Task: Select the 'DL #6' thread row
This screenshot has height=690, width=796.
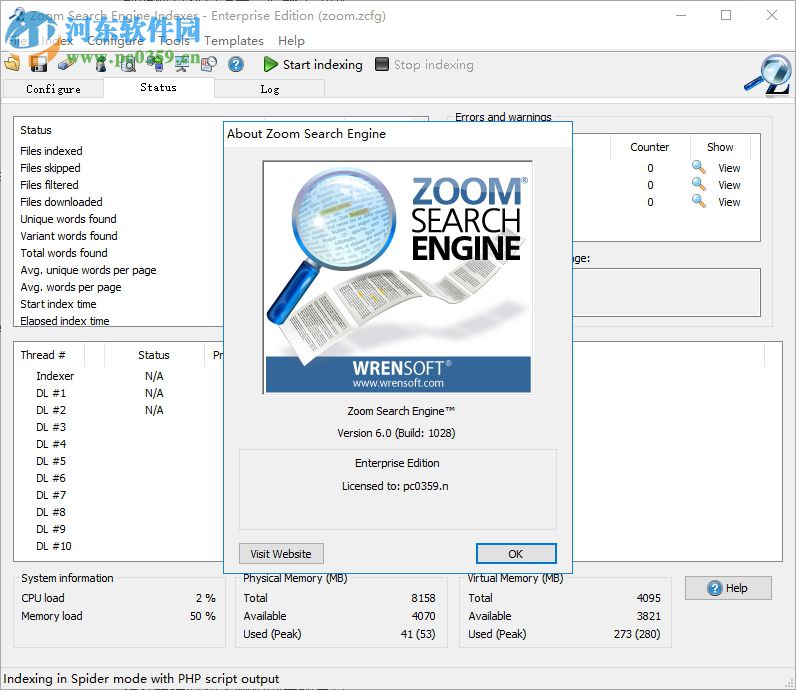Action: click(x=51, y=478)
